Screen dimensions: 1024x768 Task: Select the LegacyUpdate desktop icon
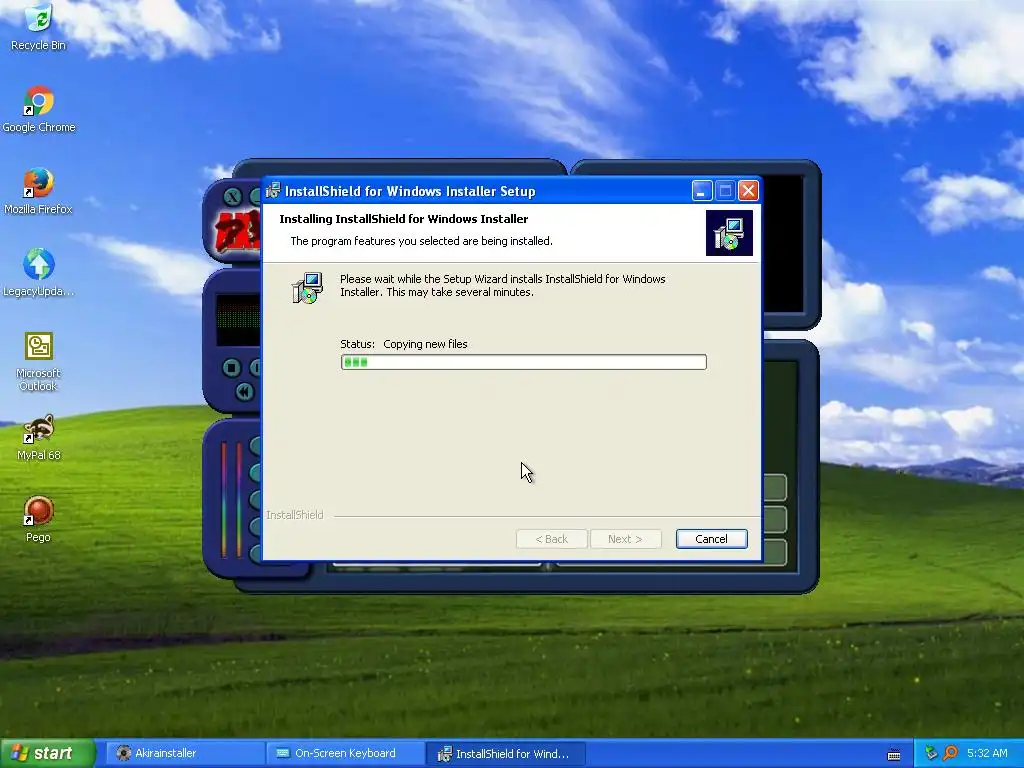click(x=39, y=273)
